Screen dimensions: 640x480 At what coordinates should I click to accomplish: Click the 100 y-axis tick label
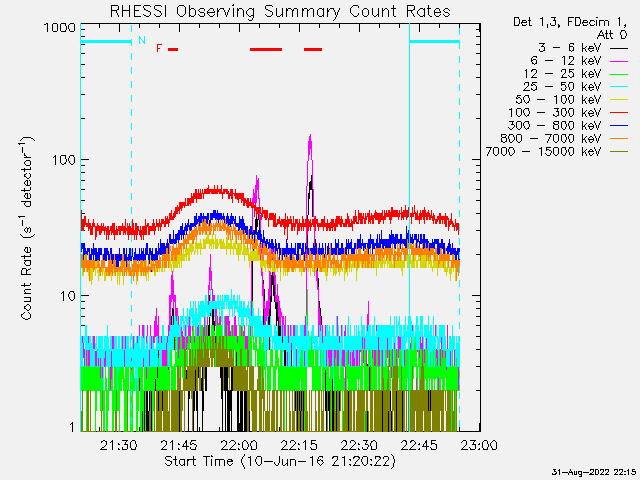tap(64, 160)
